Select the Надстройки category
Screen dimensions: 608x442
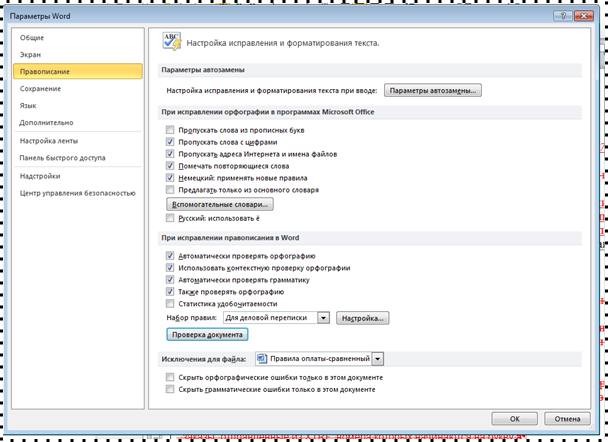point(40,176)
